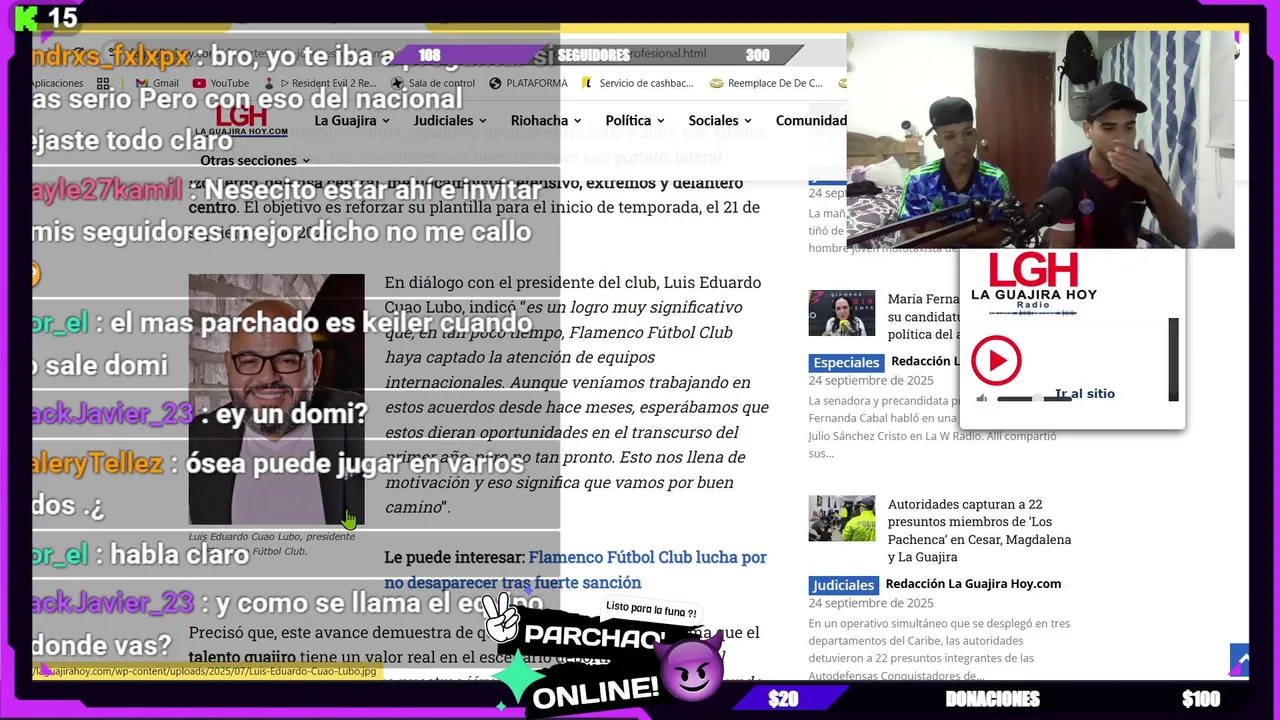Screen dimensions: 1280x720
Task: Open the Reemplace De De C bookmark
Action: (x=766, y=83)
